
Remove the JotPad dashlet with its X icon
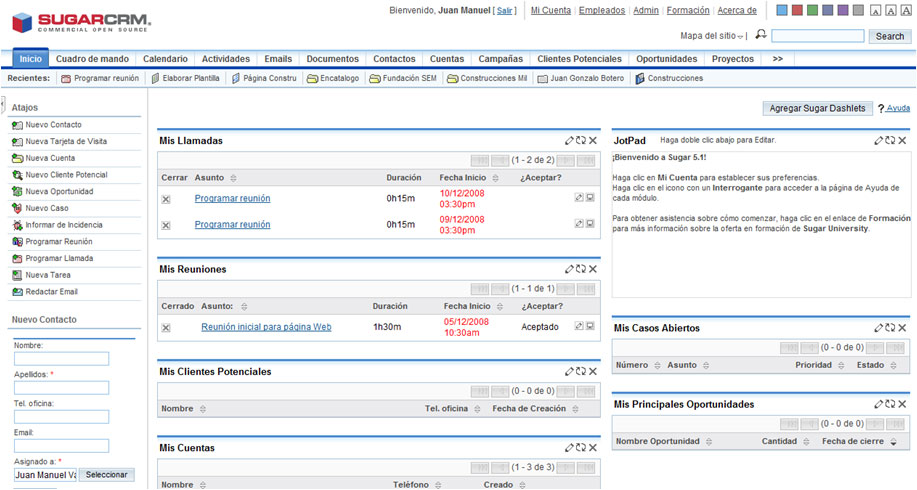pyautogui.click(x=905, y=141)
